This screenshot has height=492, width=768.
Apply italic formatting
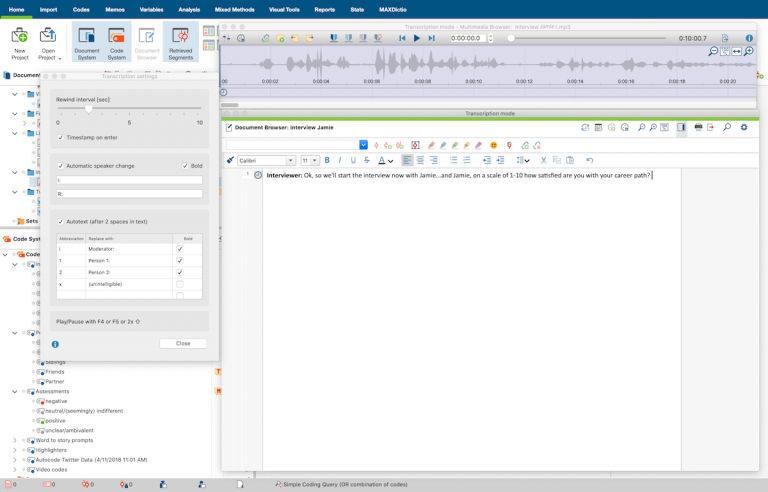(340, 160)
